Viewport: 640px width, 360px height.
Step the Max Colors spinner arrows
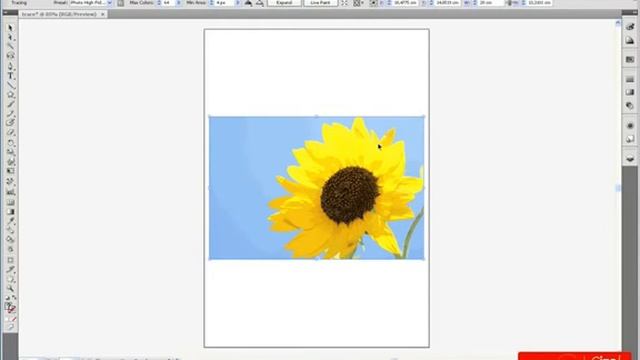[159, 3]
